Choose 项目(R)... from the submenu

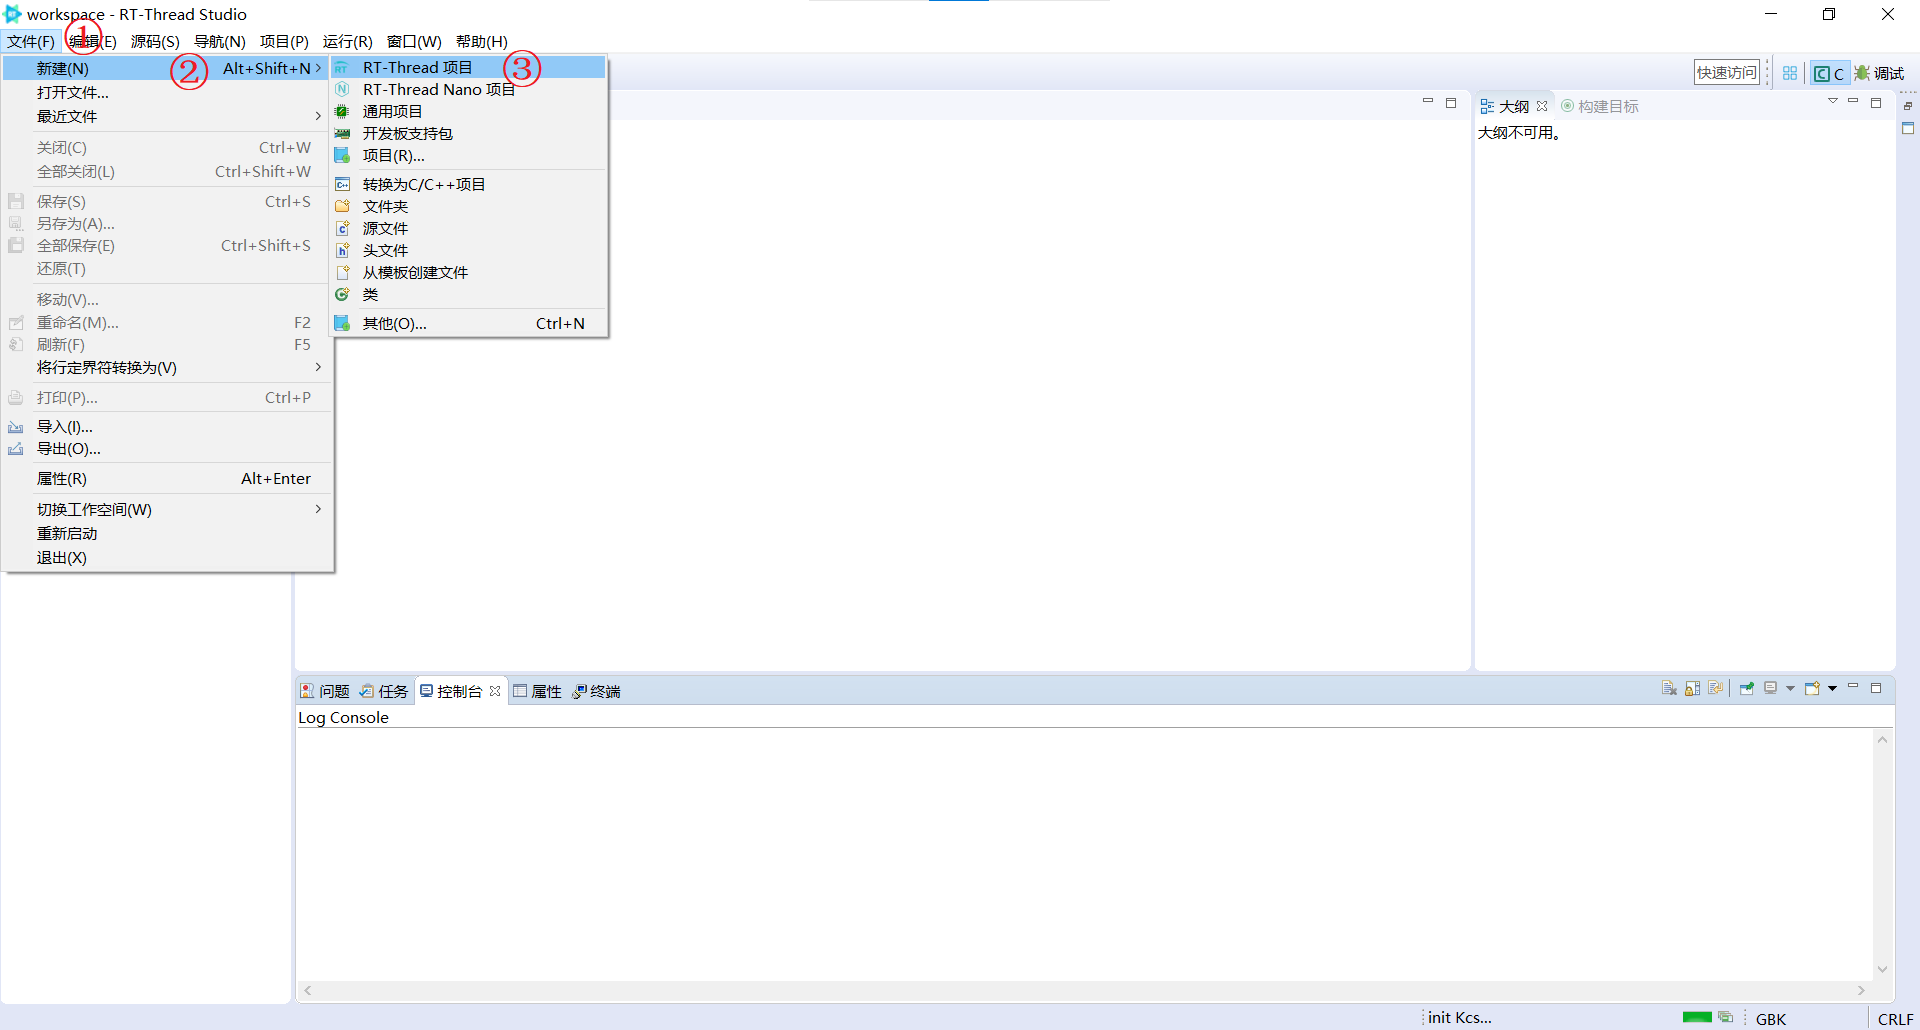click(469, 155)
